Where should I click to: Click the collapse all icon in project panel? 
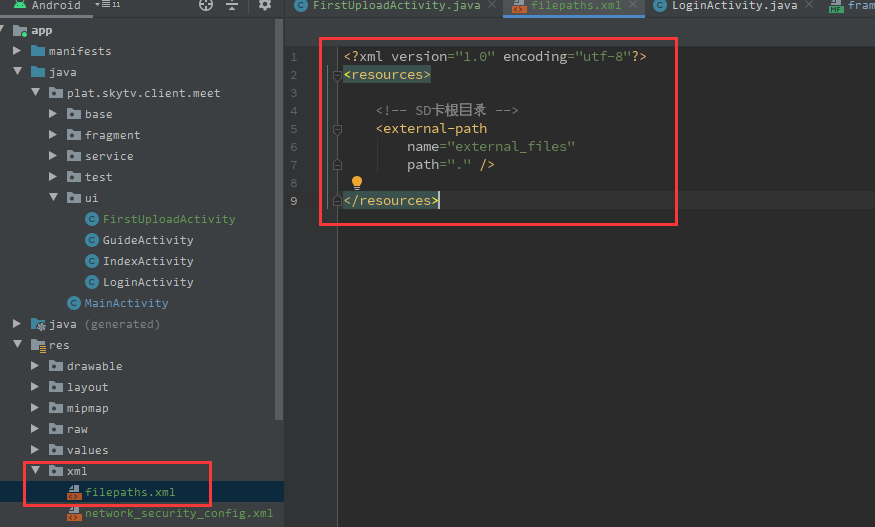232,5
